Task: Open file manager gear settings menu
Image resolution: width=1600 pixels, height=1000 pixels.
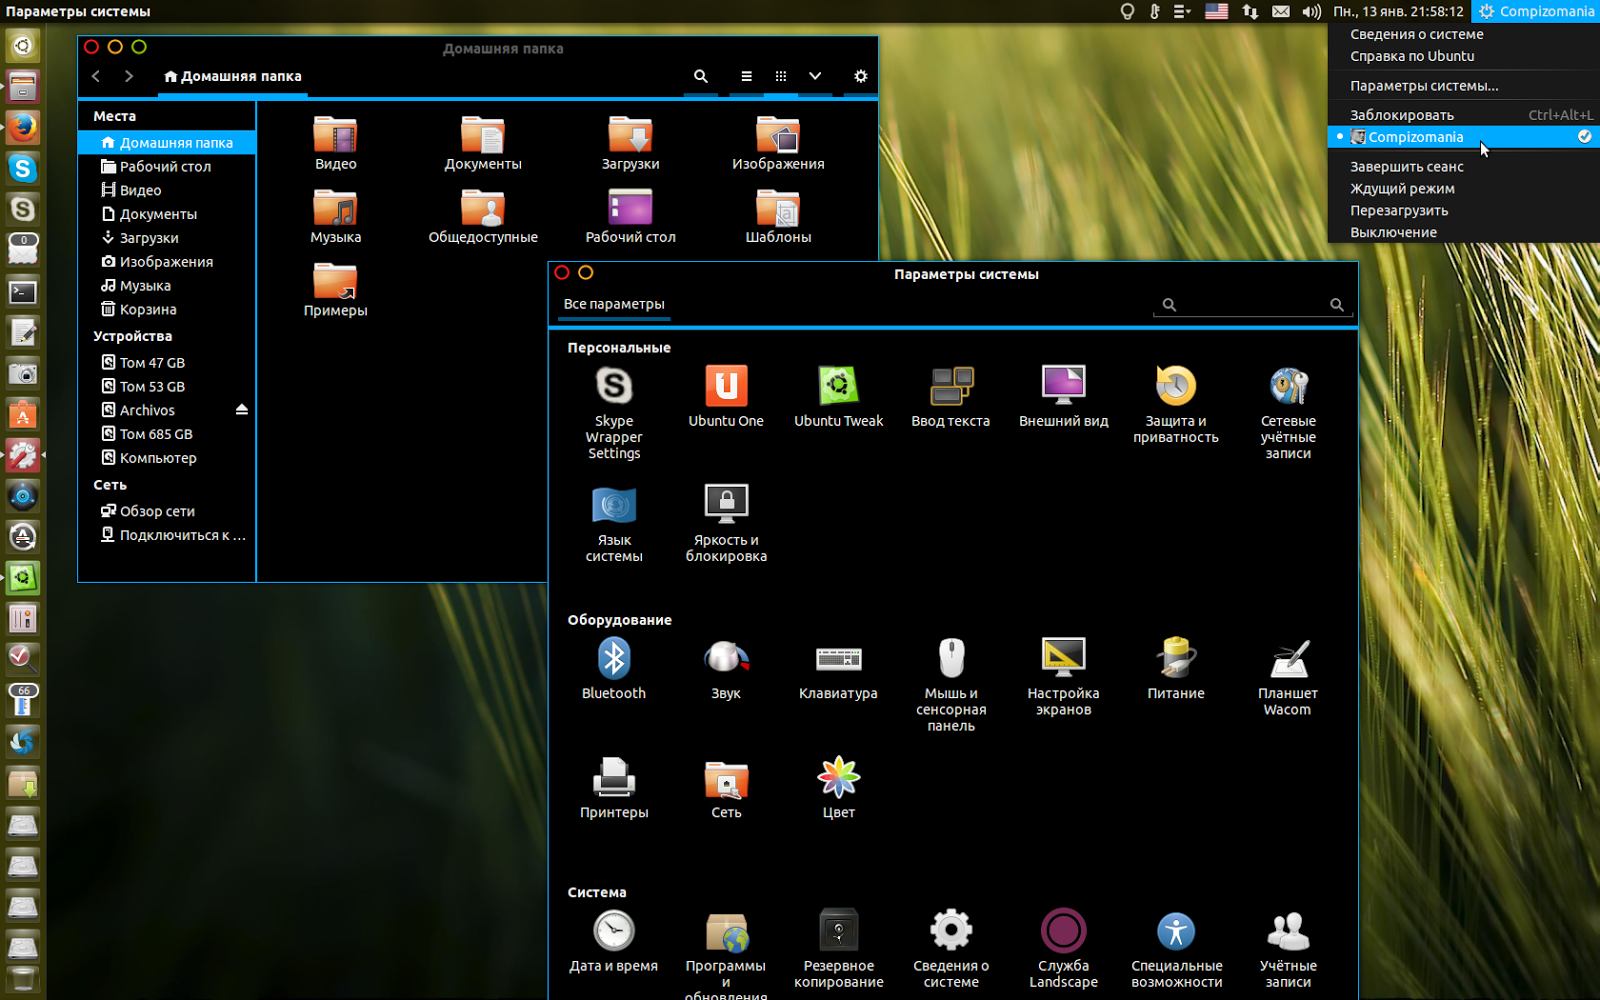Action: 860,76
